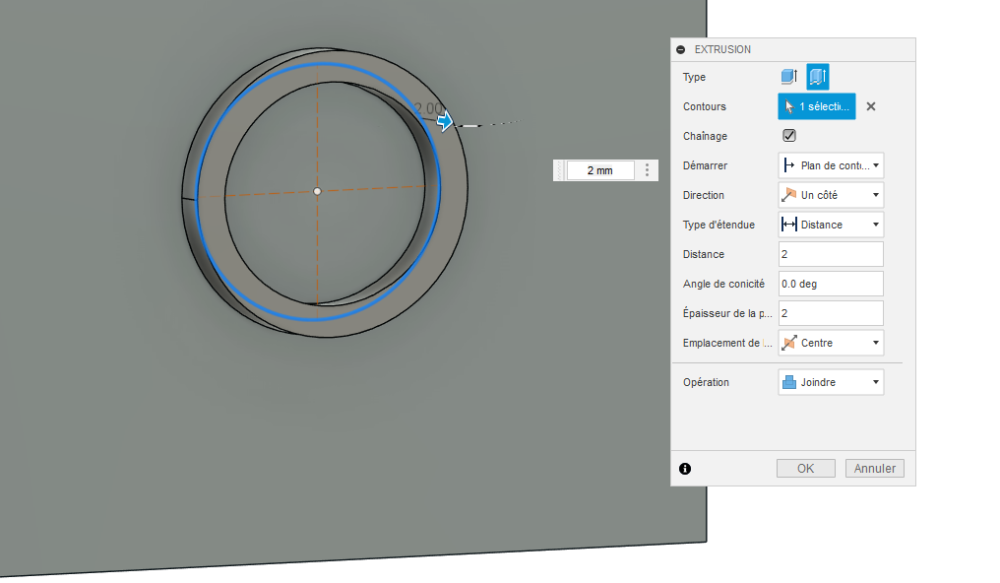This screenshot has width=1000, height=583.
Task: Open the Démarrer dropdown
Action: [831, 165]
